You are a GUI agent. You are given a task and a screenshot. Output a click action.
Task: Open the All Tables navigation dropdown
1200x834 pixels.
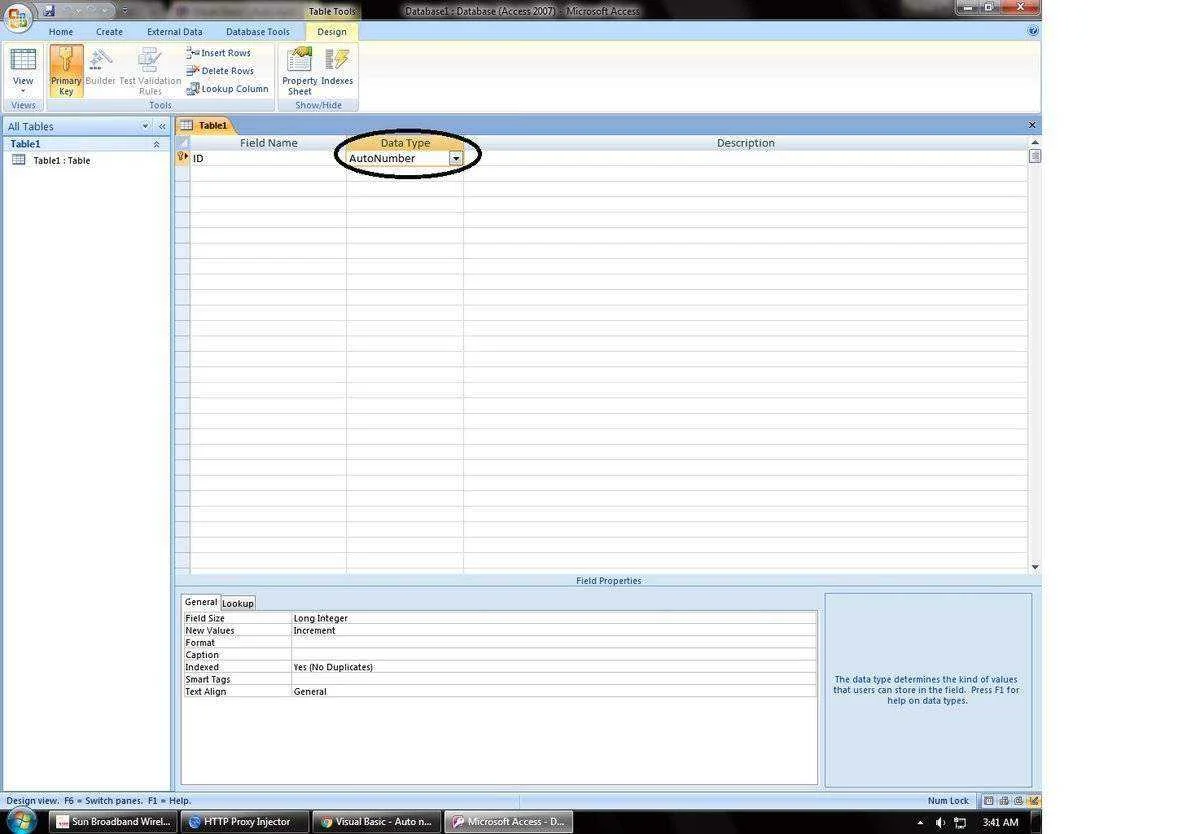[x=145, y=127]
